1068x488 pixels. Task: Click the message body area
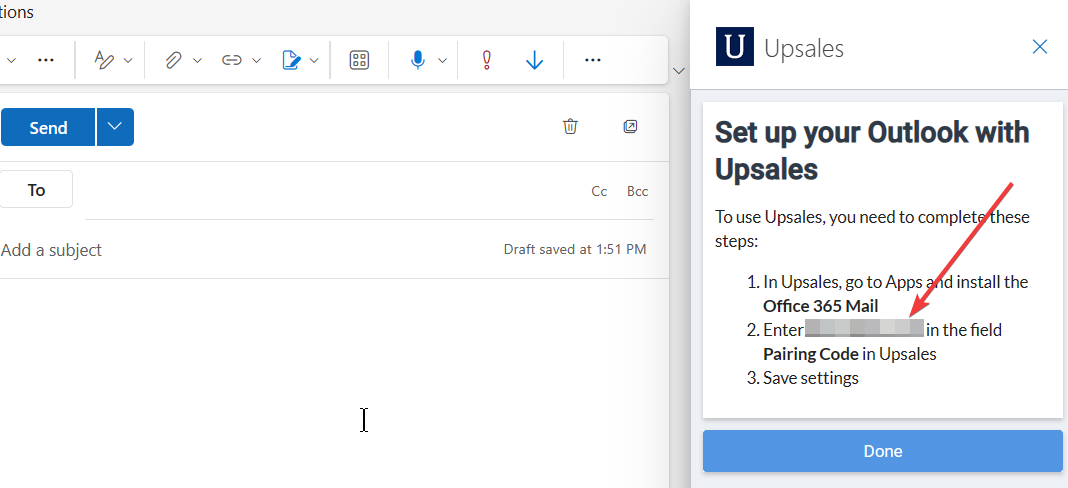(334, 382)
